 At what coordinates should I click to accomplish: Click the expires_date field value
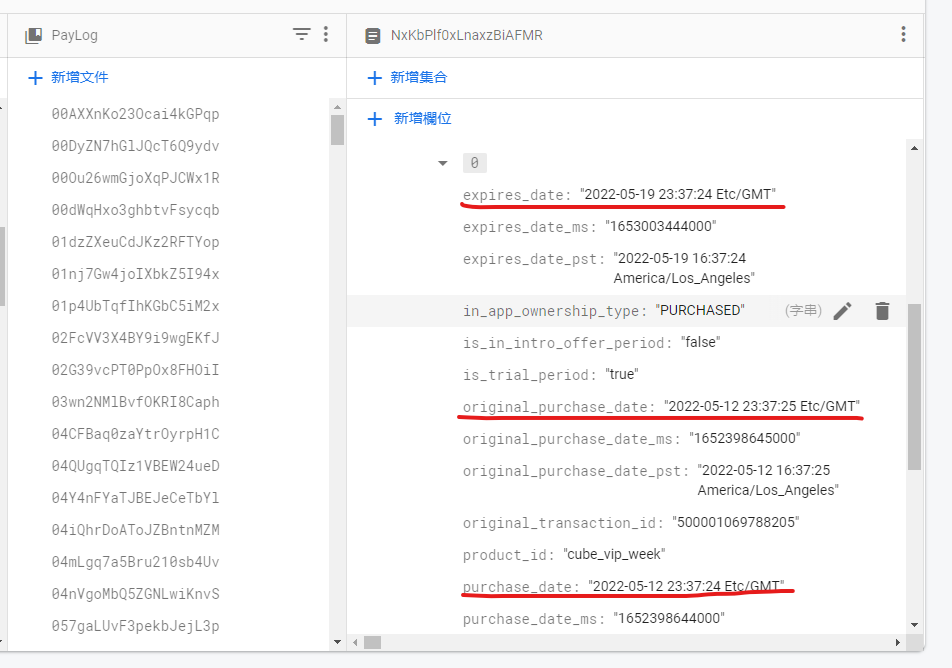[x=678, y=195]
